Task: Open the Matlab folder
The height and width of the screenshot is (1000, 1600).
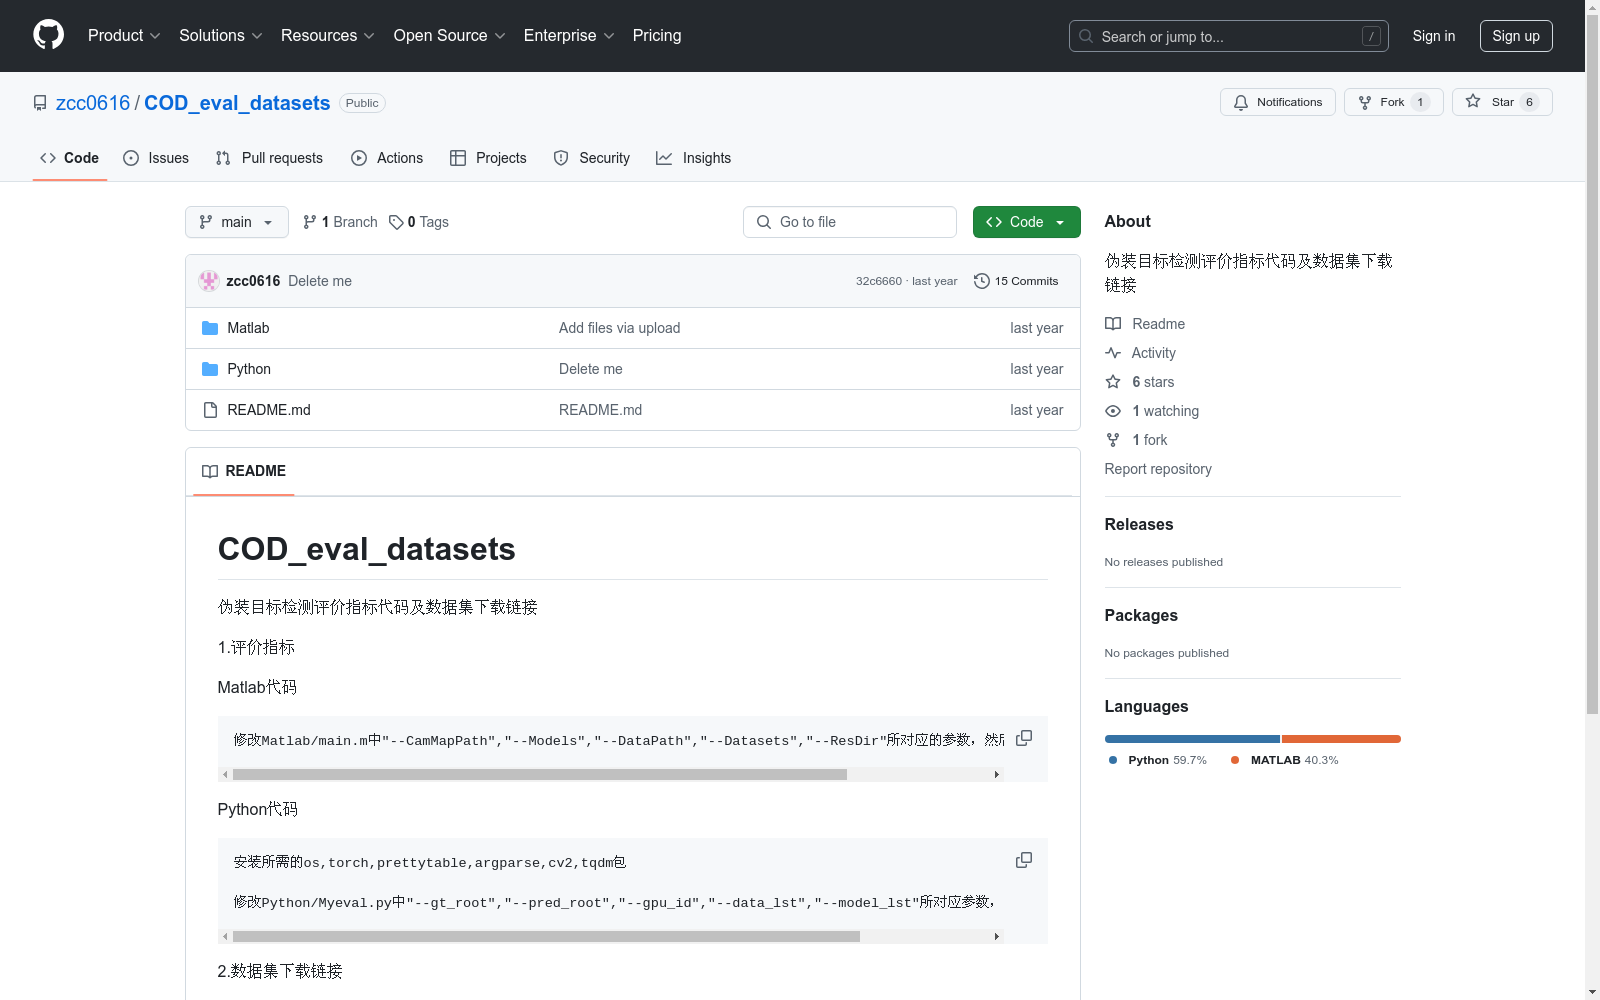Action: (x=248, y=328)
